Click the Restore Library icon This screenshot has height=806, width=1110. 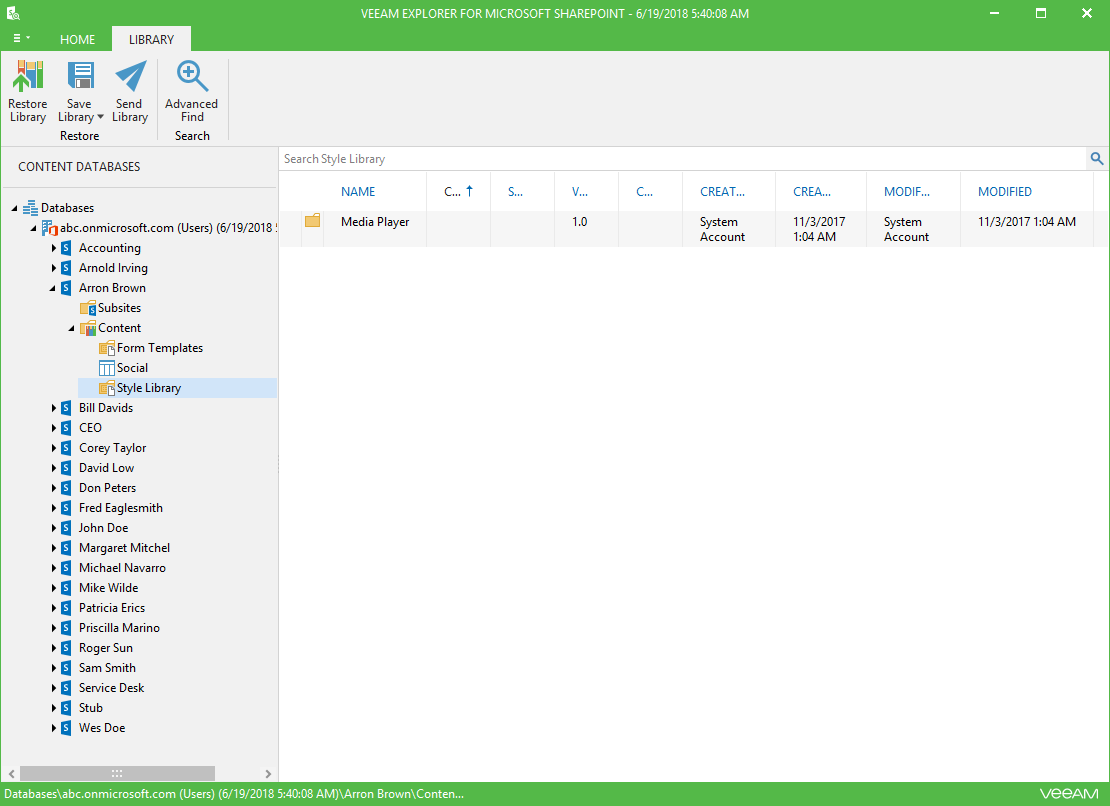[x=28, y=76]
